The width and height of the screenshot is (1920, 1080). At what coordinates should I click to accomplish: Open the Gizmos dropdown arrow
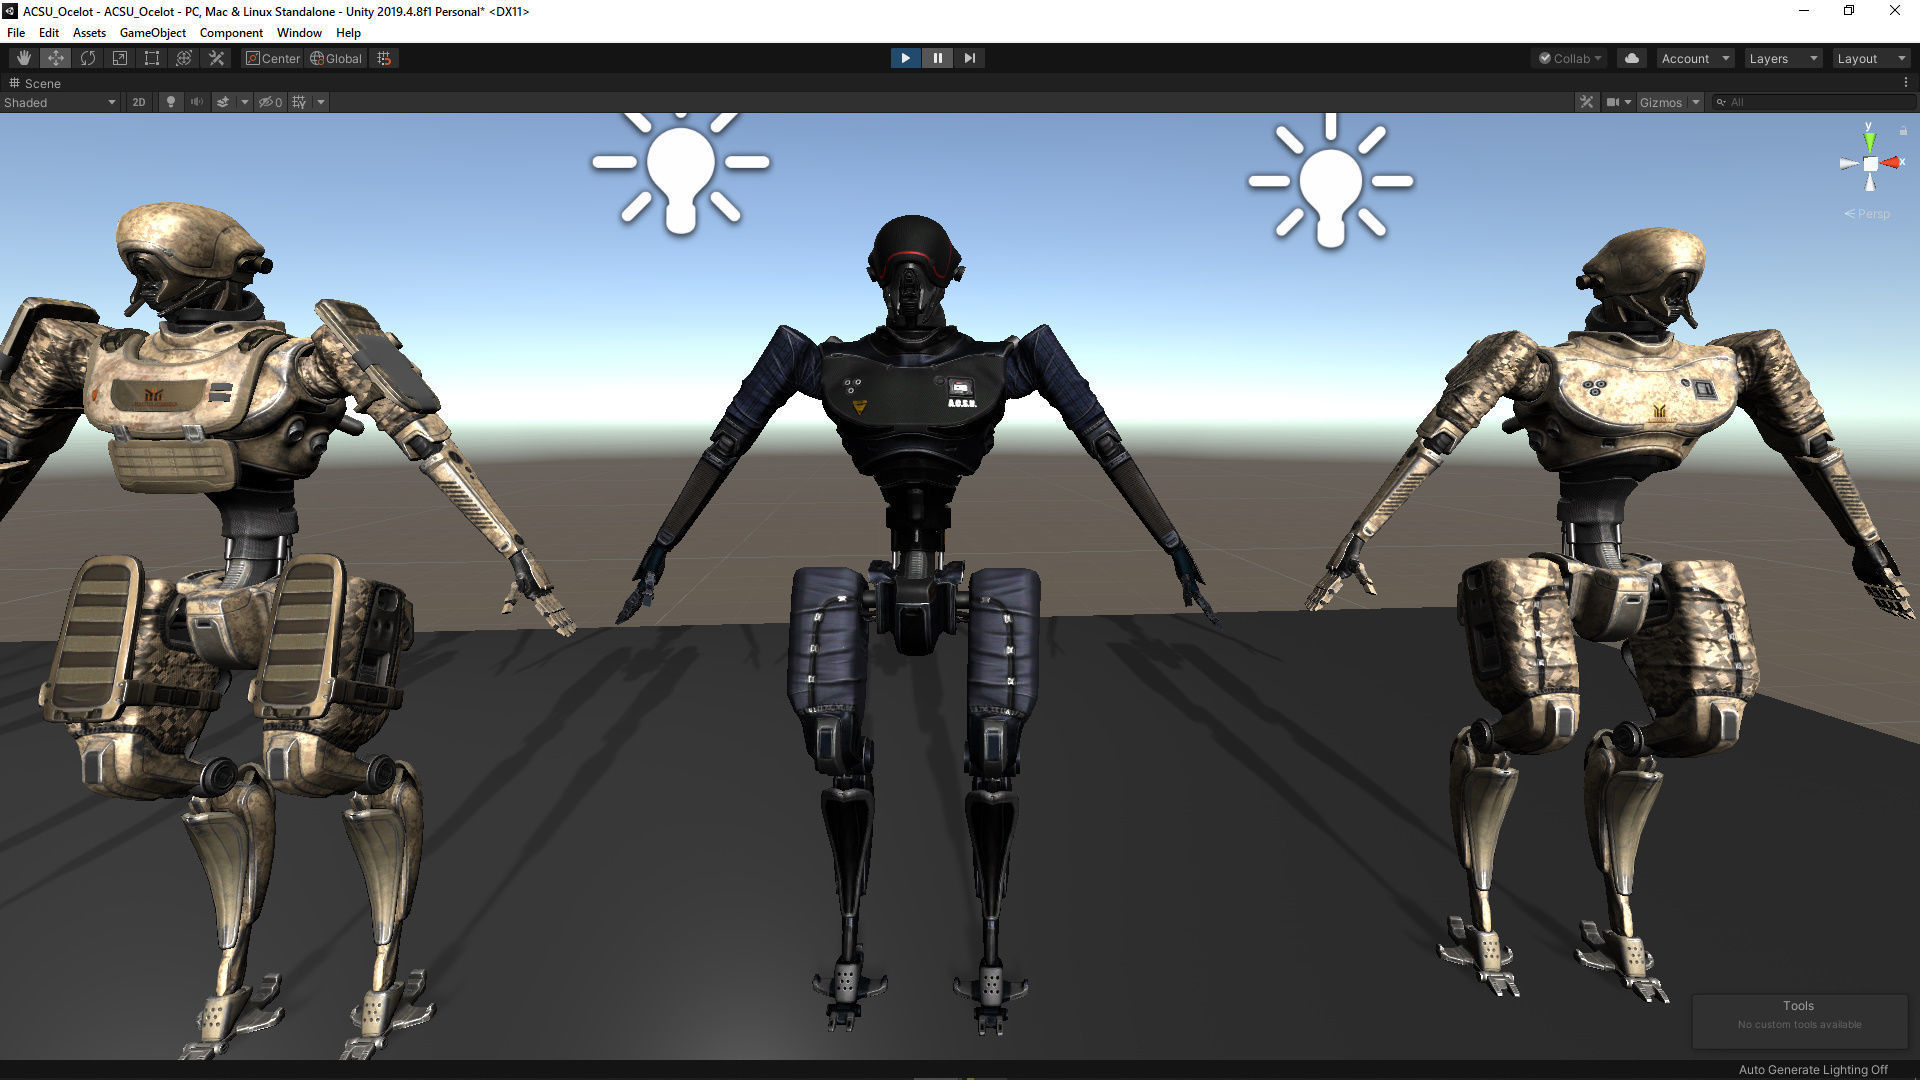(1696, 102)
